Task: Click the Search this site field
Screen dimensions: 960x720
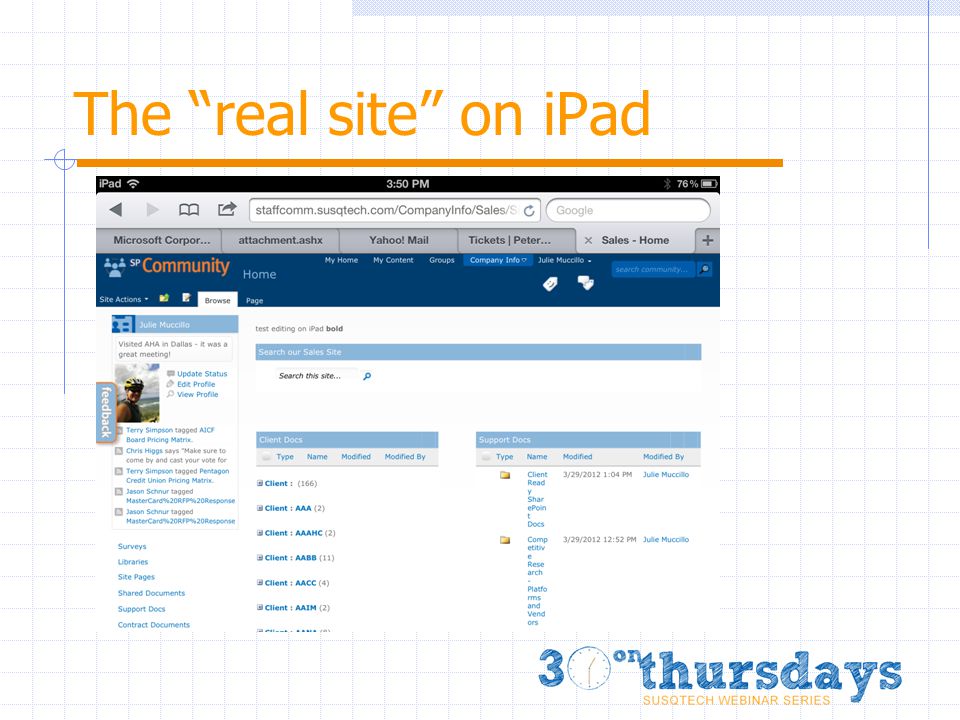Action: [315, 376]
